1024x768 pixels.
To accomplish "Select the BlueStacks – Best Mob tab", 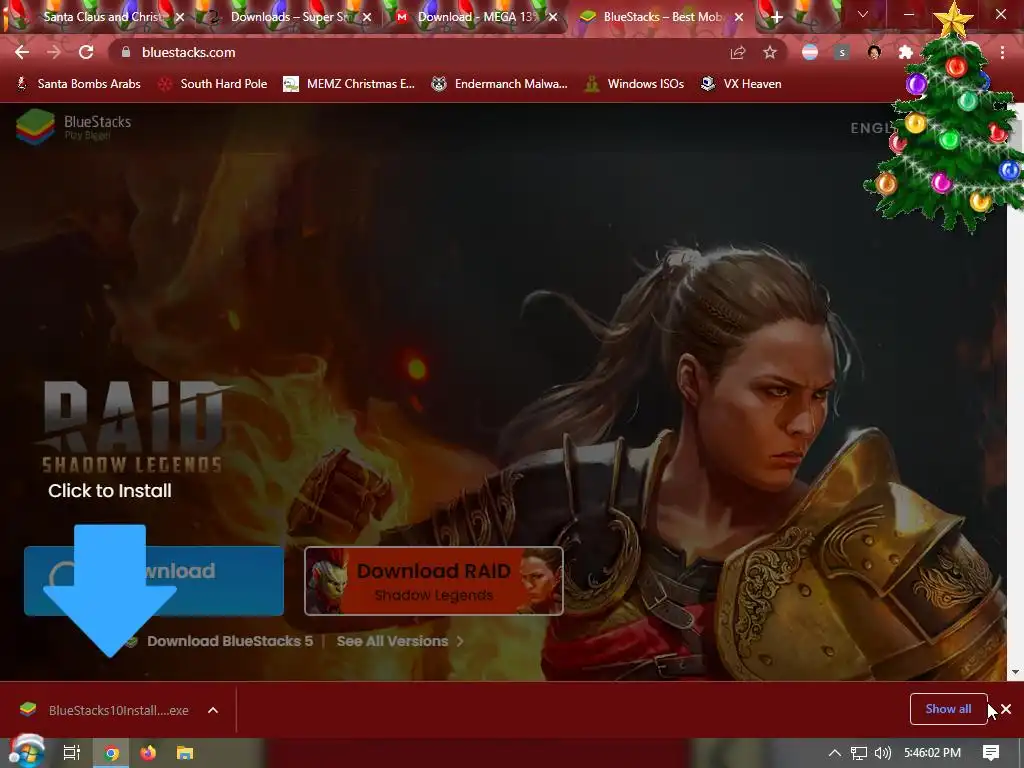I will click(x=661, y=17).
